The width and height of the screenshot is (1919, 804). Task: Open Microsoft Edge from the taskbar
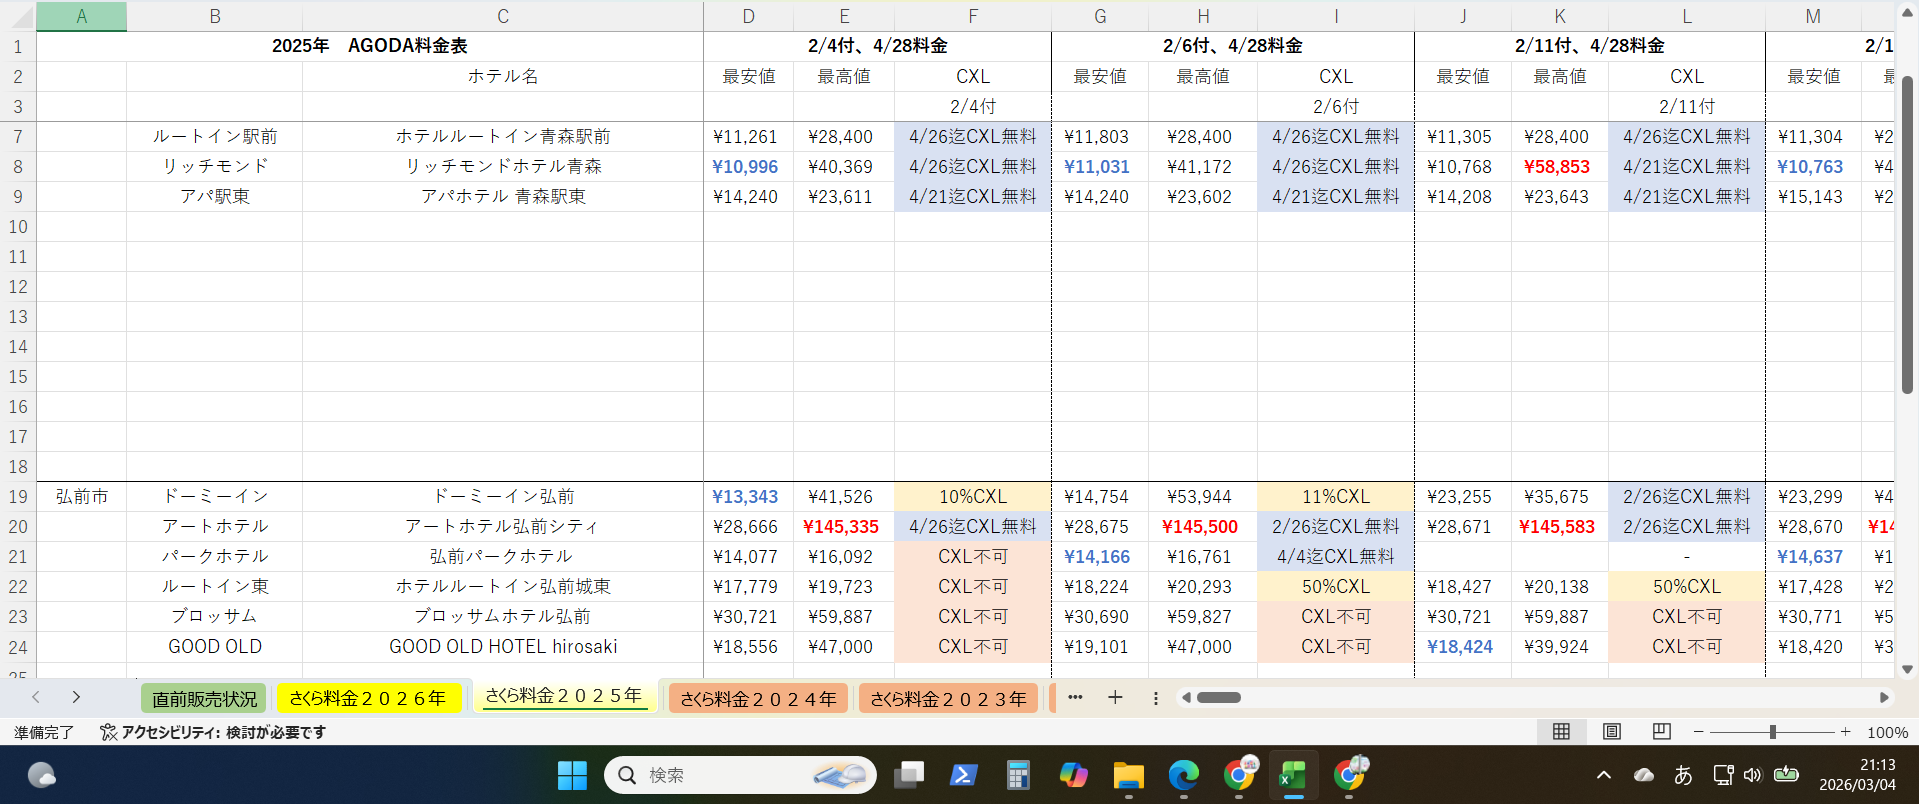click(x=1183, y=775)
